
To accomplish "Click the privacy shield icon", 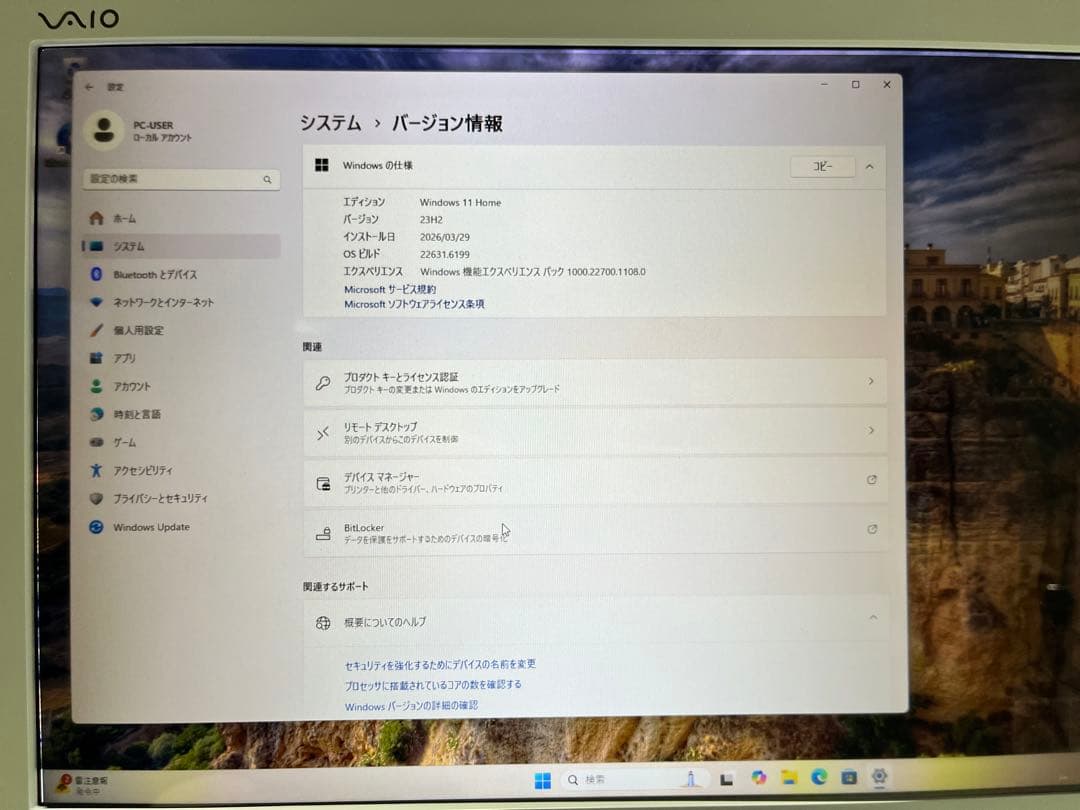I will coord(96,498).
